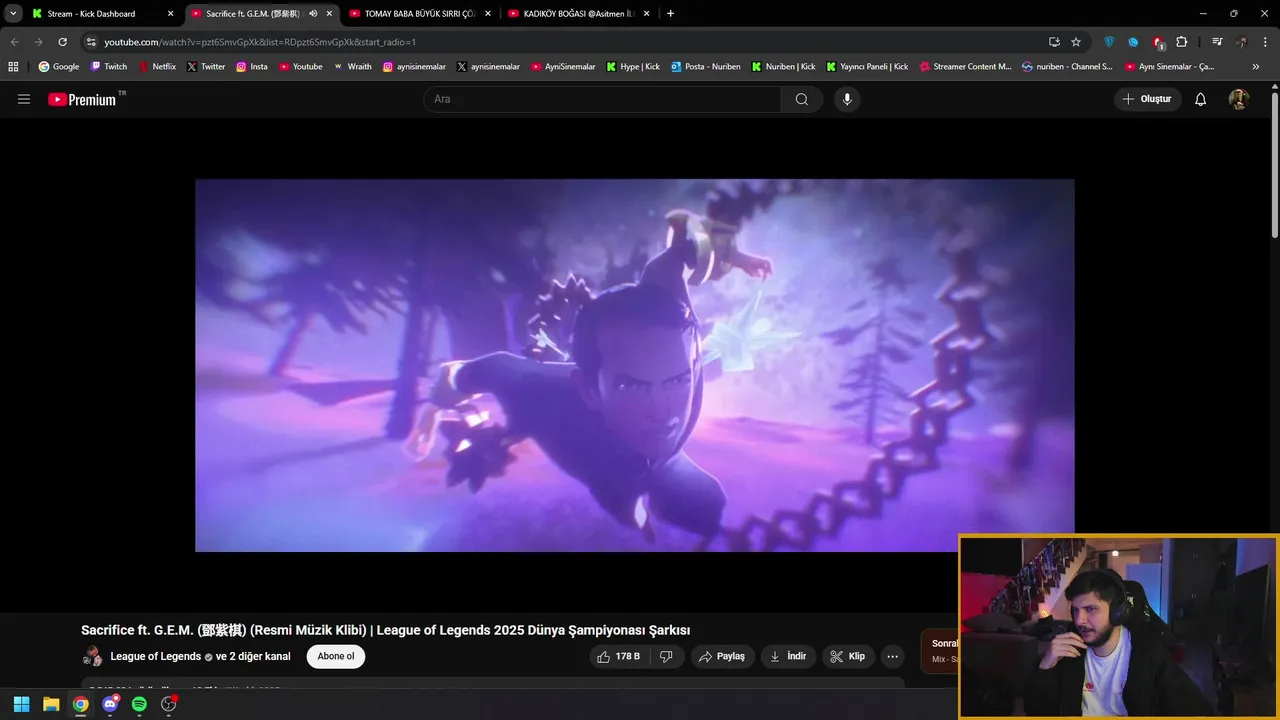Image resolution: width=1280 pixels, height=720 pixels.
Task: Open the Posta - Nuriben bookmark
Action: (x=706, y=66)
